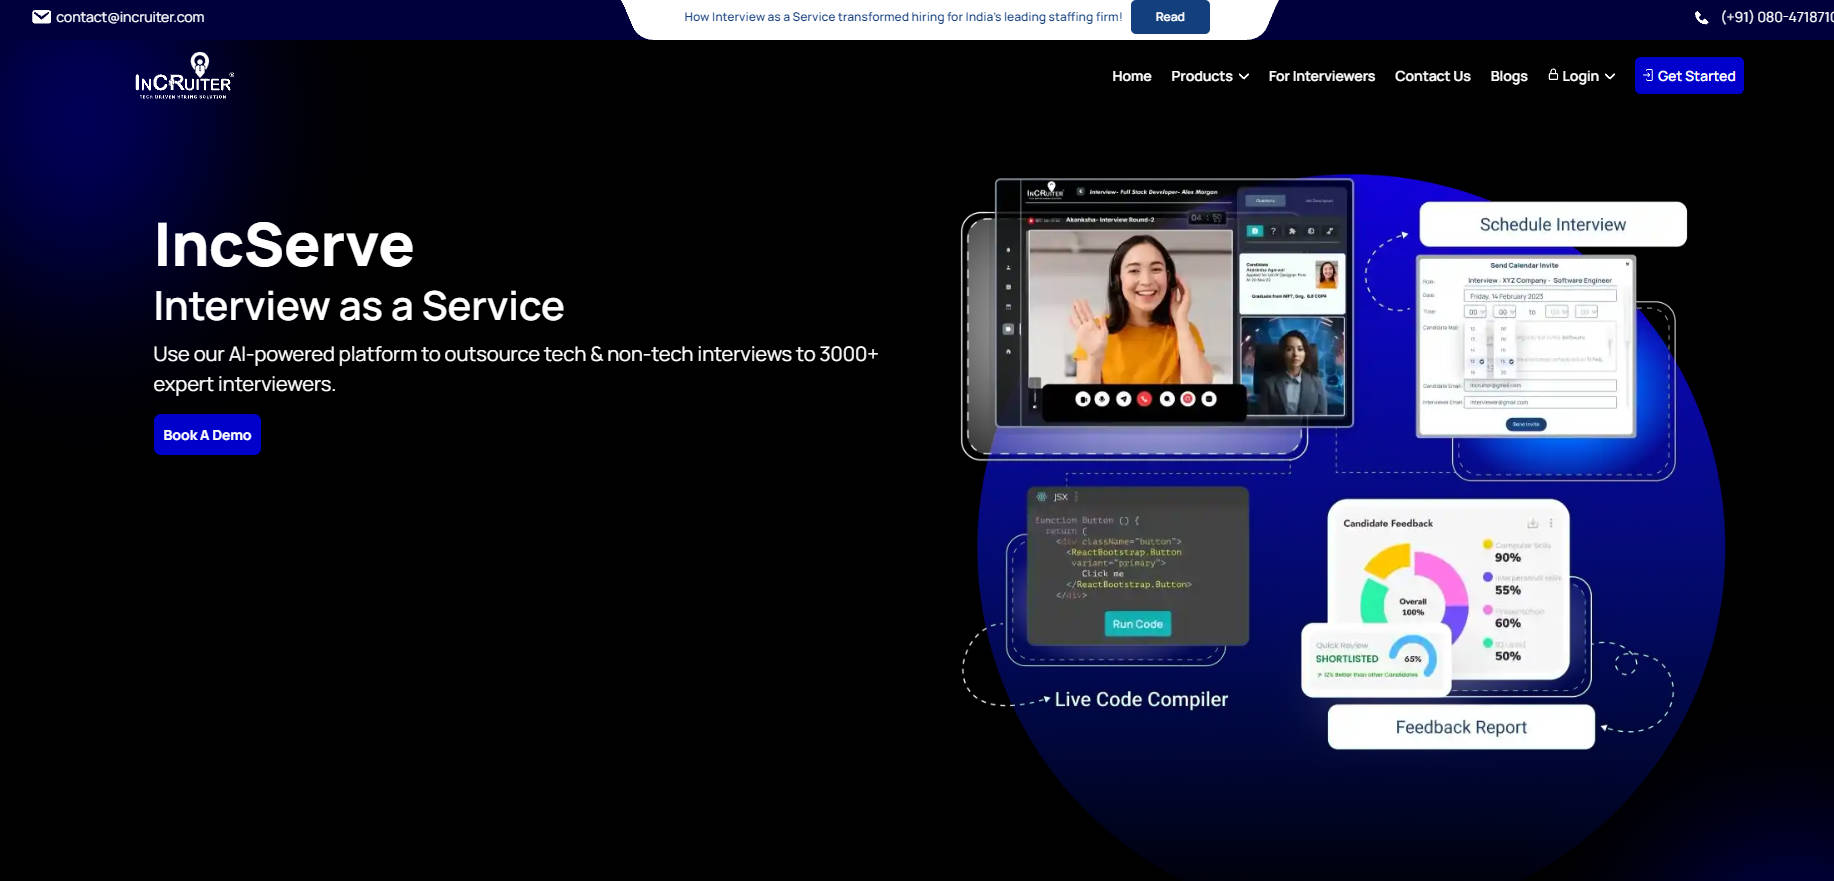Click the Get Started button
1834x881 pixels.
[x=1689, y=76]
